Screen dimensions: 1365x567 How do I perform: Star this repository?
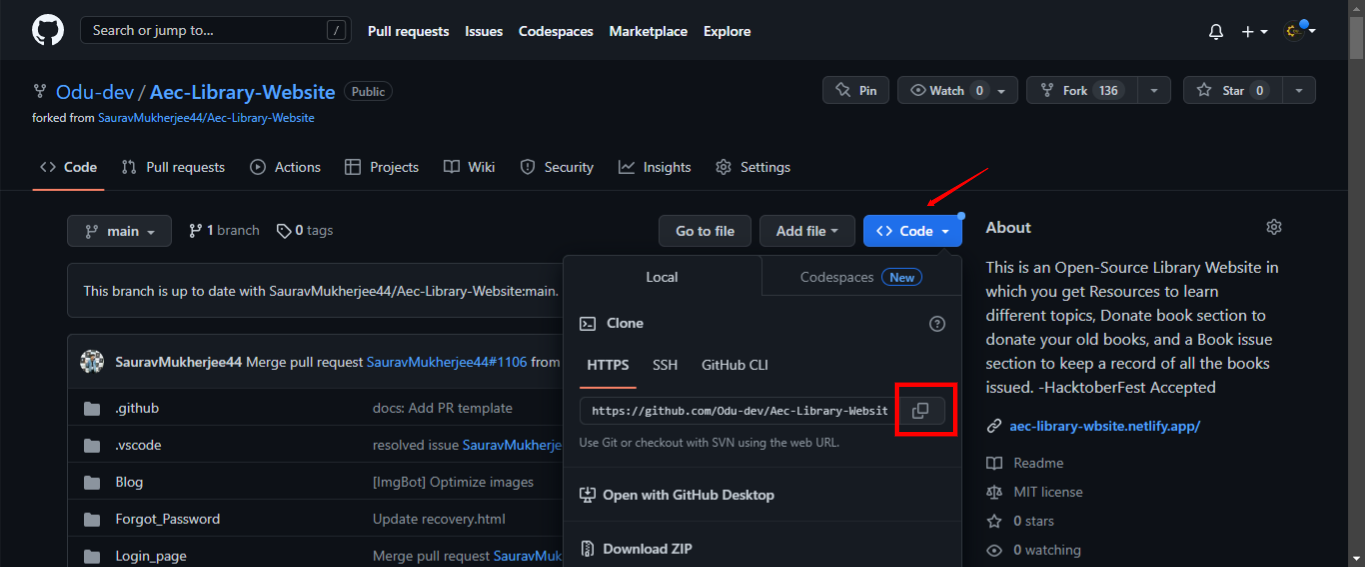coord(1232,90)
